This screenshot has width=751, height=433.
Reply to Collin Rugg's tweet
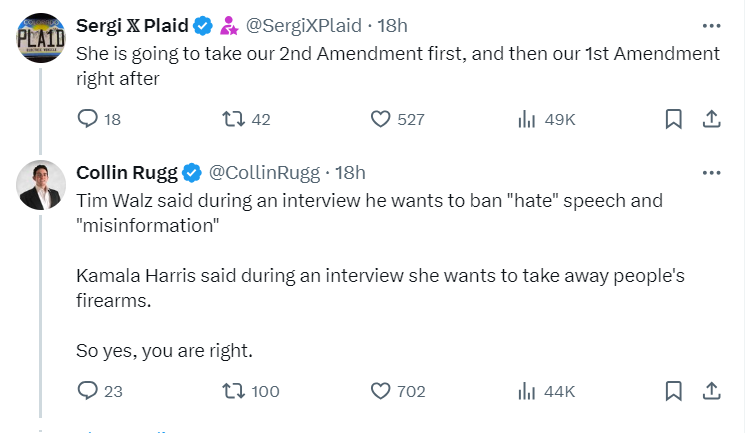[88, 391]
